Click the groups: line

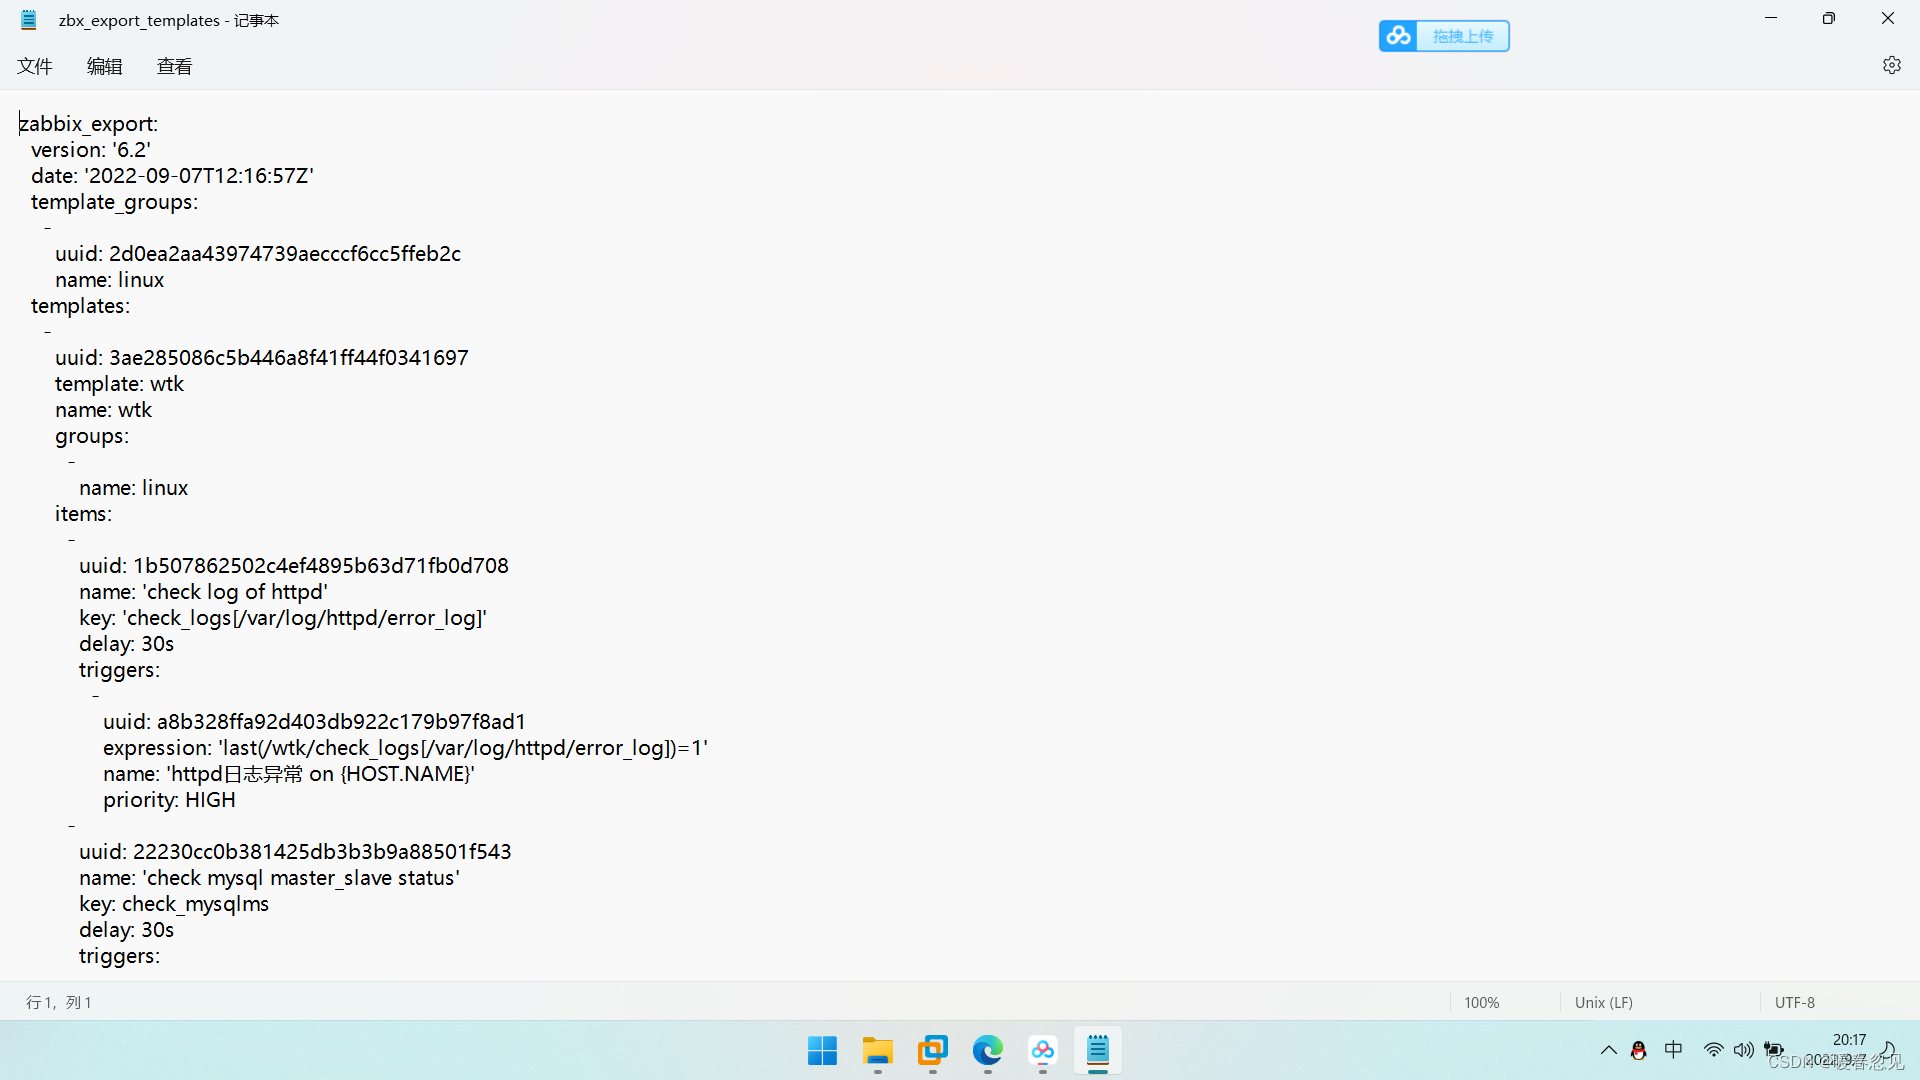coord(92,436)
